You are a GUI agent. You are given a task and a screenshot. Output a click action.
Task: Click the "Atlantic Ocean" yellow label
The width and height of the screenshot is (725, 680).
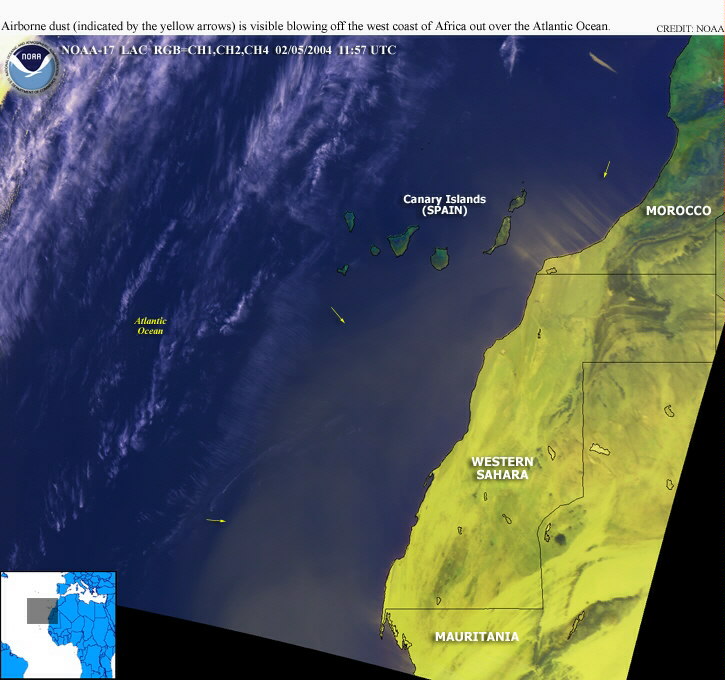(x=150, y=325)
